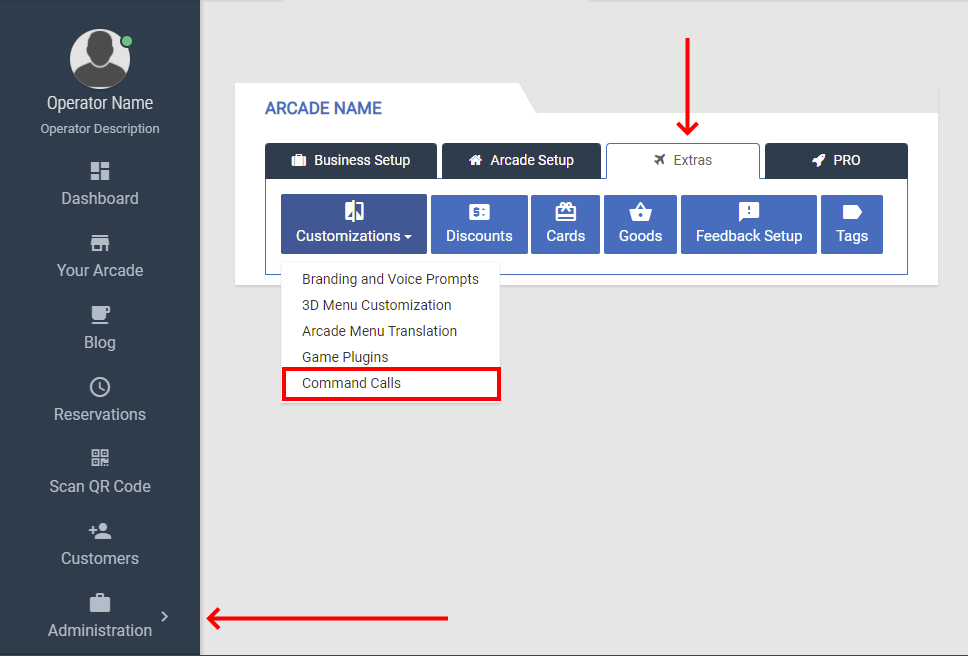Open the Tags text label
The width and height of the screenshot is (968, 656).
(x=852, y=236)
